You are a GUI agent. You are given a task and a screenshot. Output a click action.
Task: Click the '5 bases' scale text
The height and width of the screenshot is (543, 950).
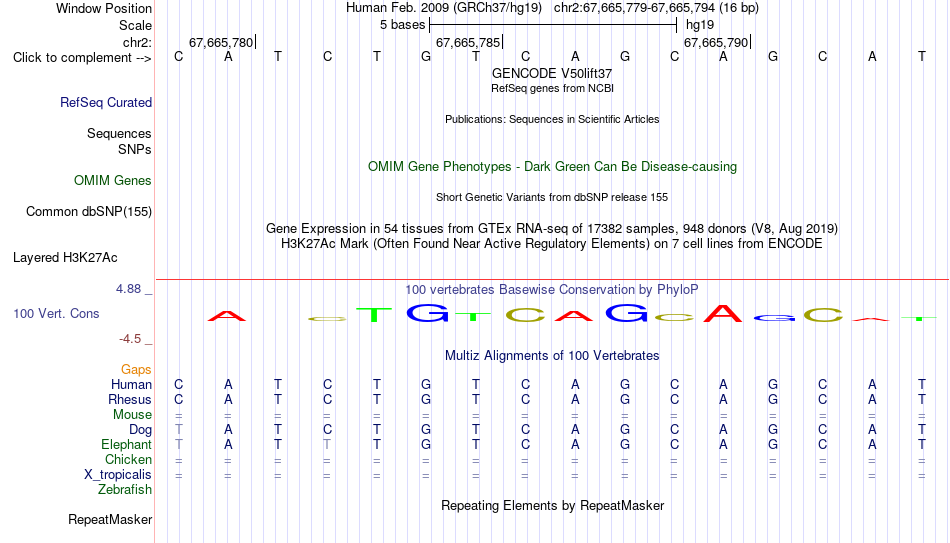click(403, 25)
